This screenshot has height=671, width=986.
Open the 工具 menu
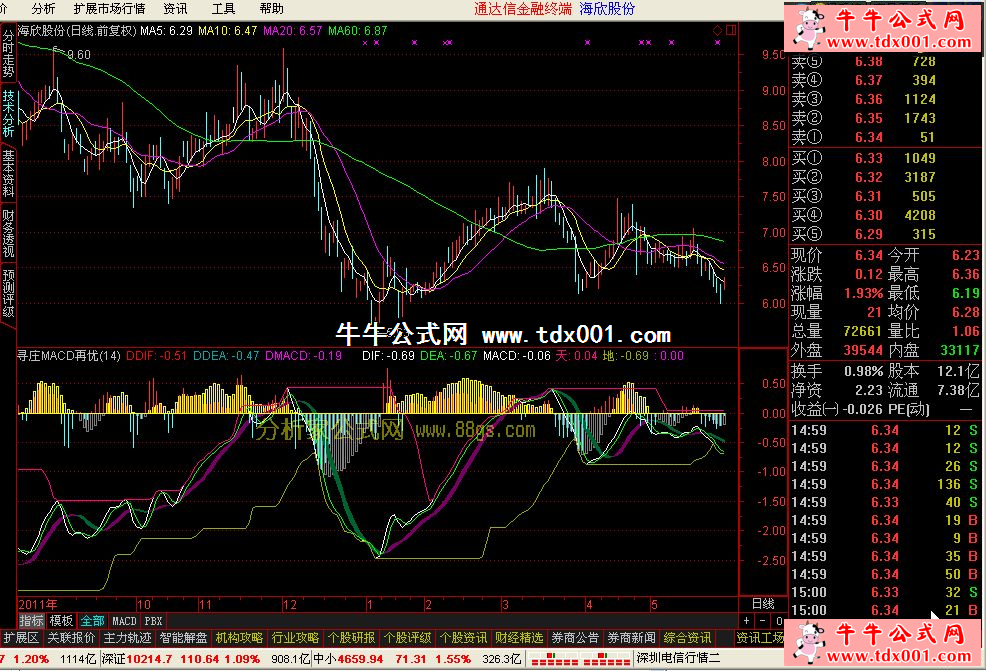pyautogui.click(x=223, y=9)
